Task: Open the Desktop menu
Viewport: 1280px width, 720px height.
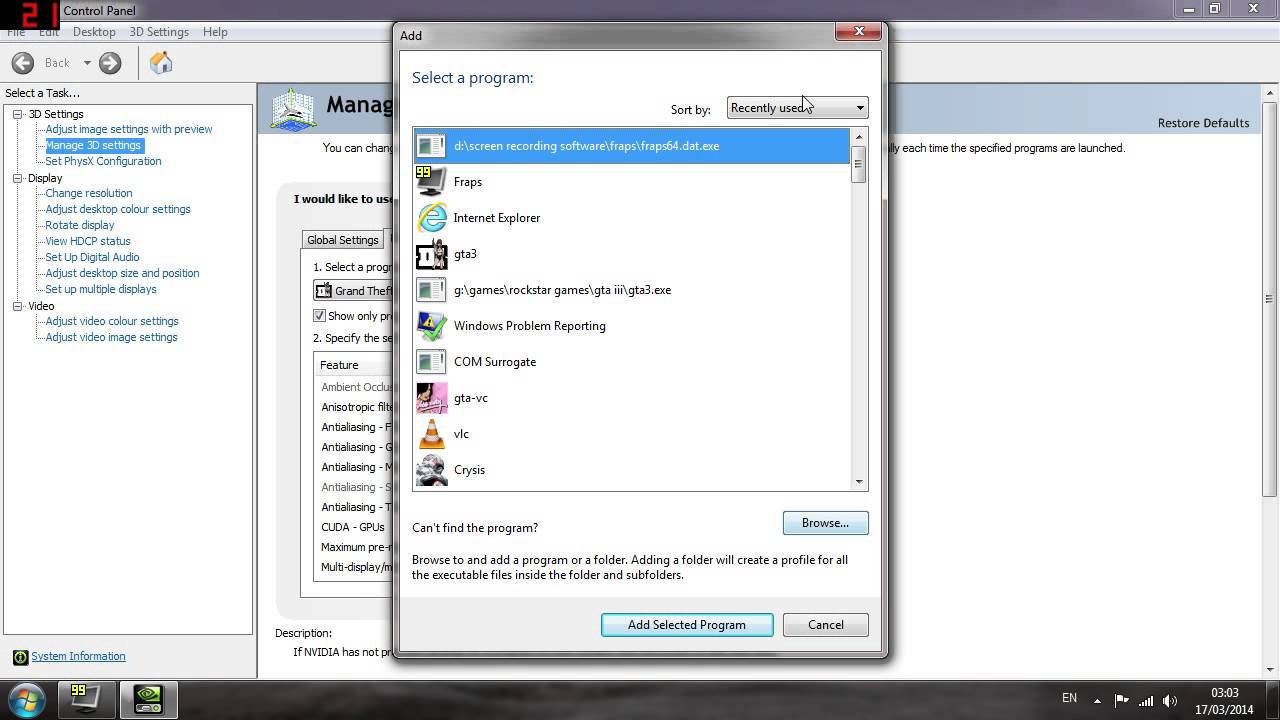Action: coord(94,32)
